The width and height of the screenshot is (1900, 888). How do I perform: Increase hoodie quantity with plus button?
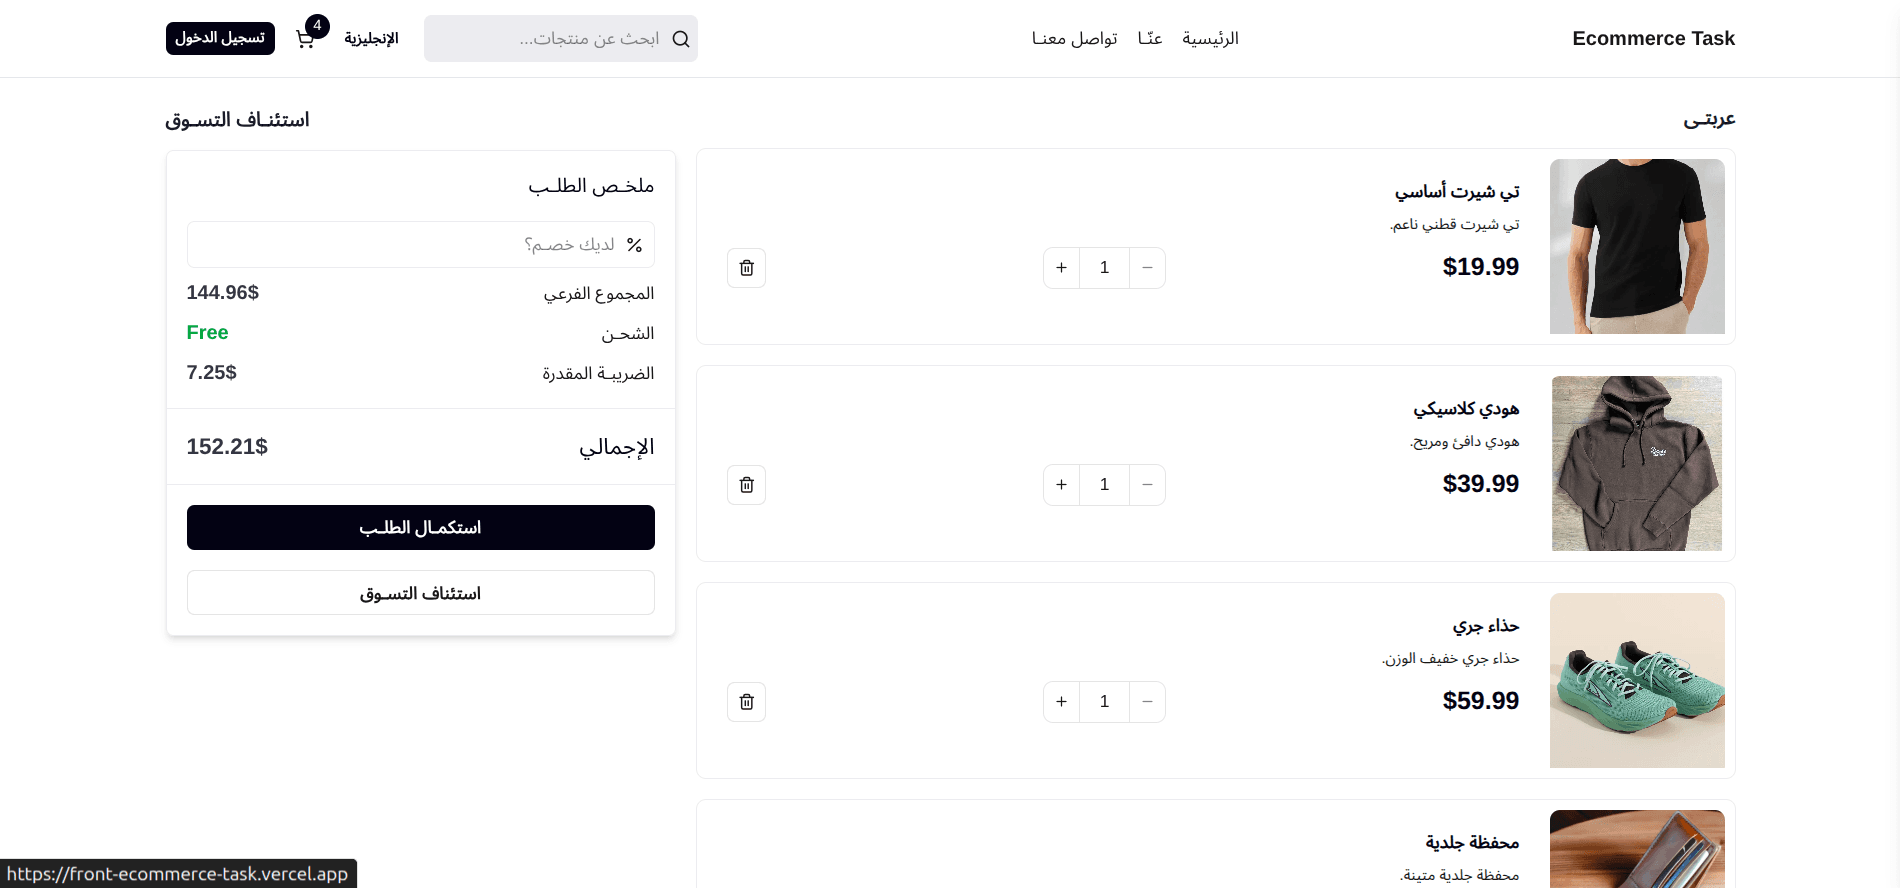[x=1061, y=485]
